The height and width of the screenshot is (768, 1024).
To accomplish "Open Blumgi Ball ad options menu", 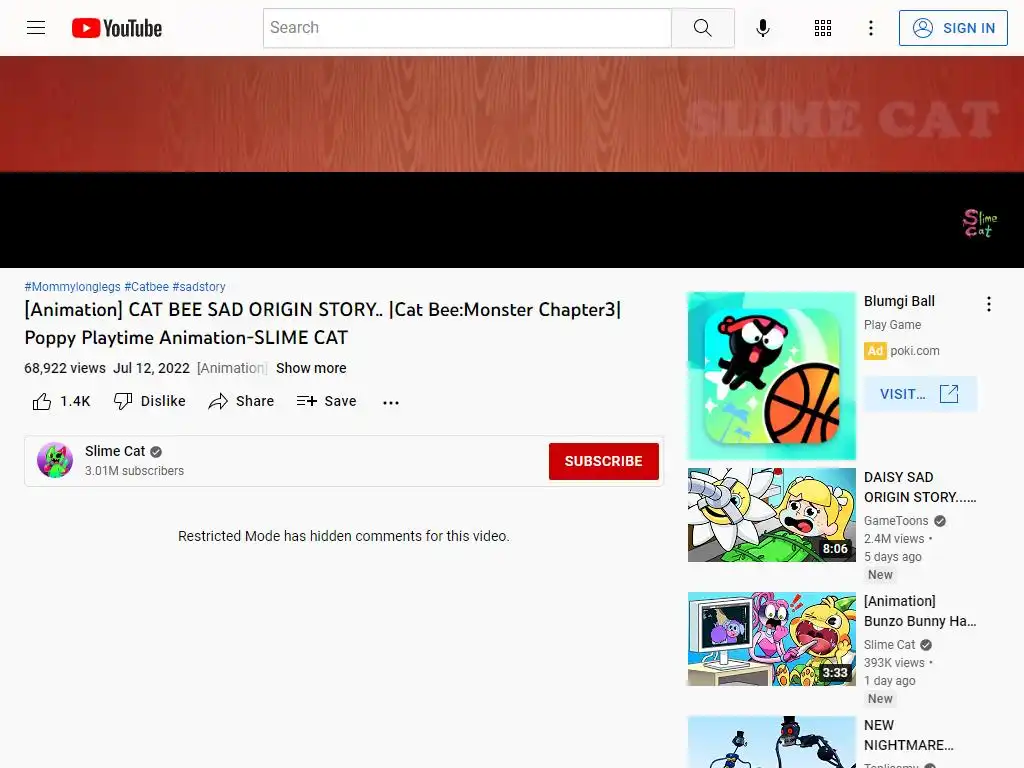I will [989, 304].
